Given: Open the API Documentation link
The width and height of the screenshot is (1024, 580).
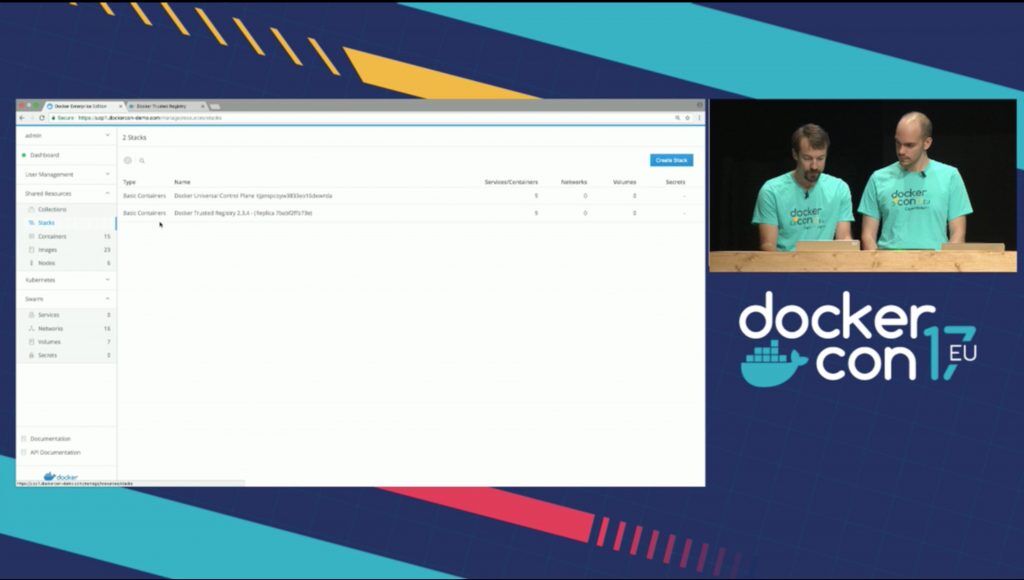Looking at the screenshot, I should click(x=55, y=452).
